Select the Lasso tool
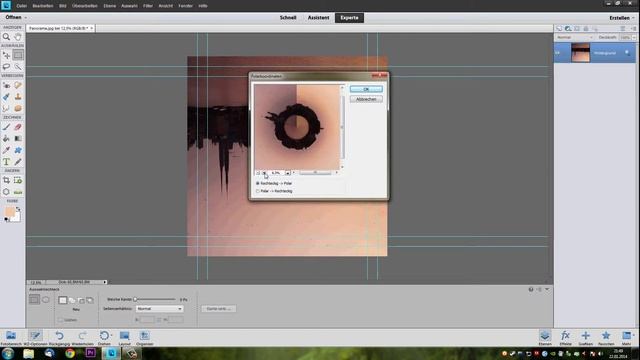This screenshot has height=360, width=640. [7, 67]
